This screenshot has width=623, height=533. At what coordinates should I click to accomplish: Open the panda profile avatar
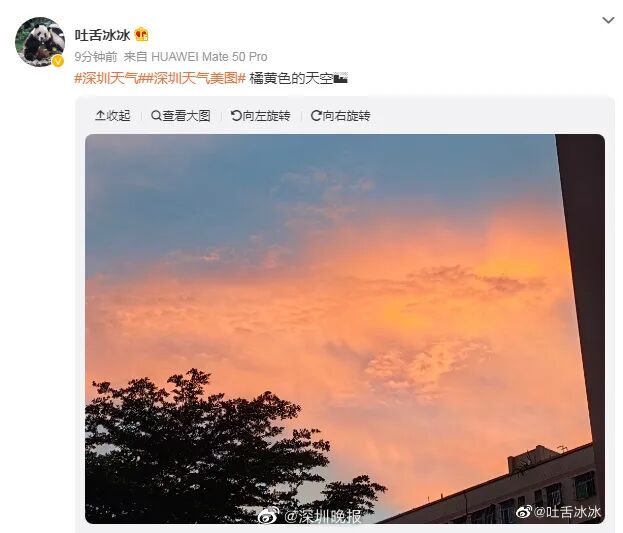(40, 41)
